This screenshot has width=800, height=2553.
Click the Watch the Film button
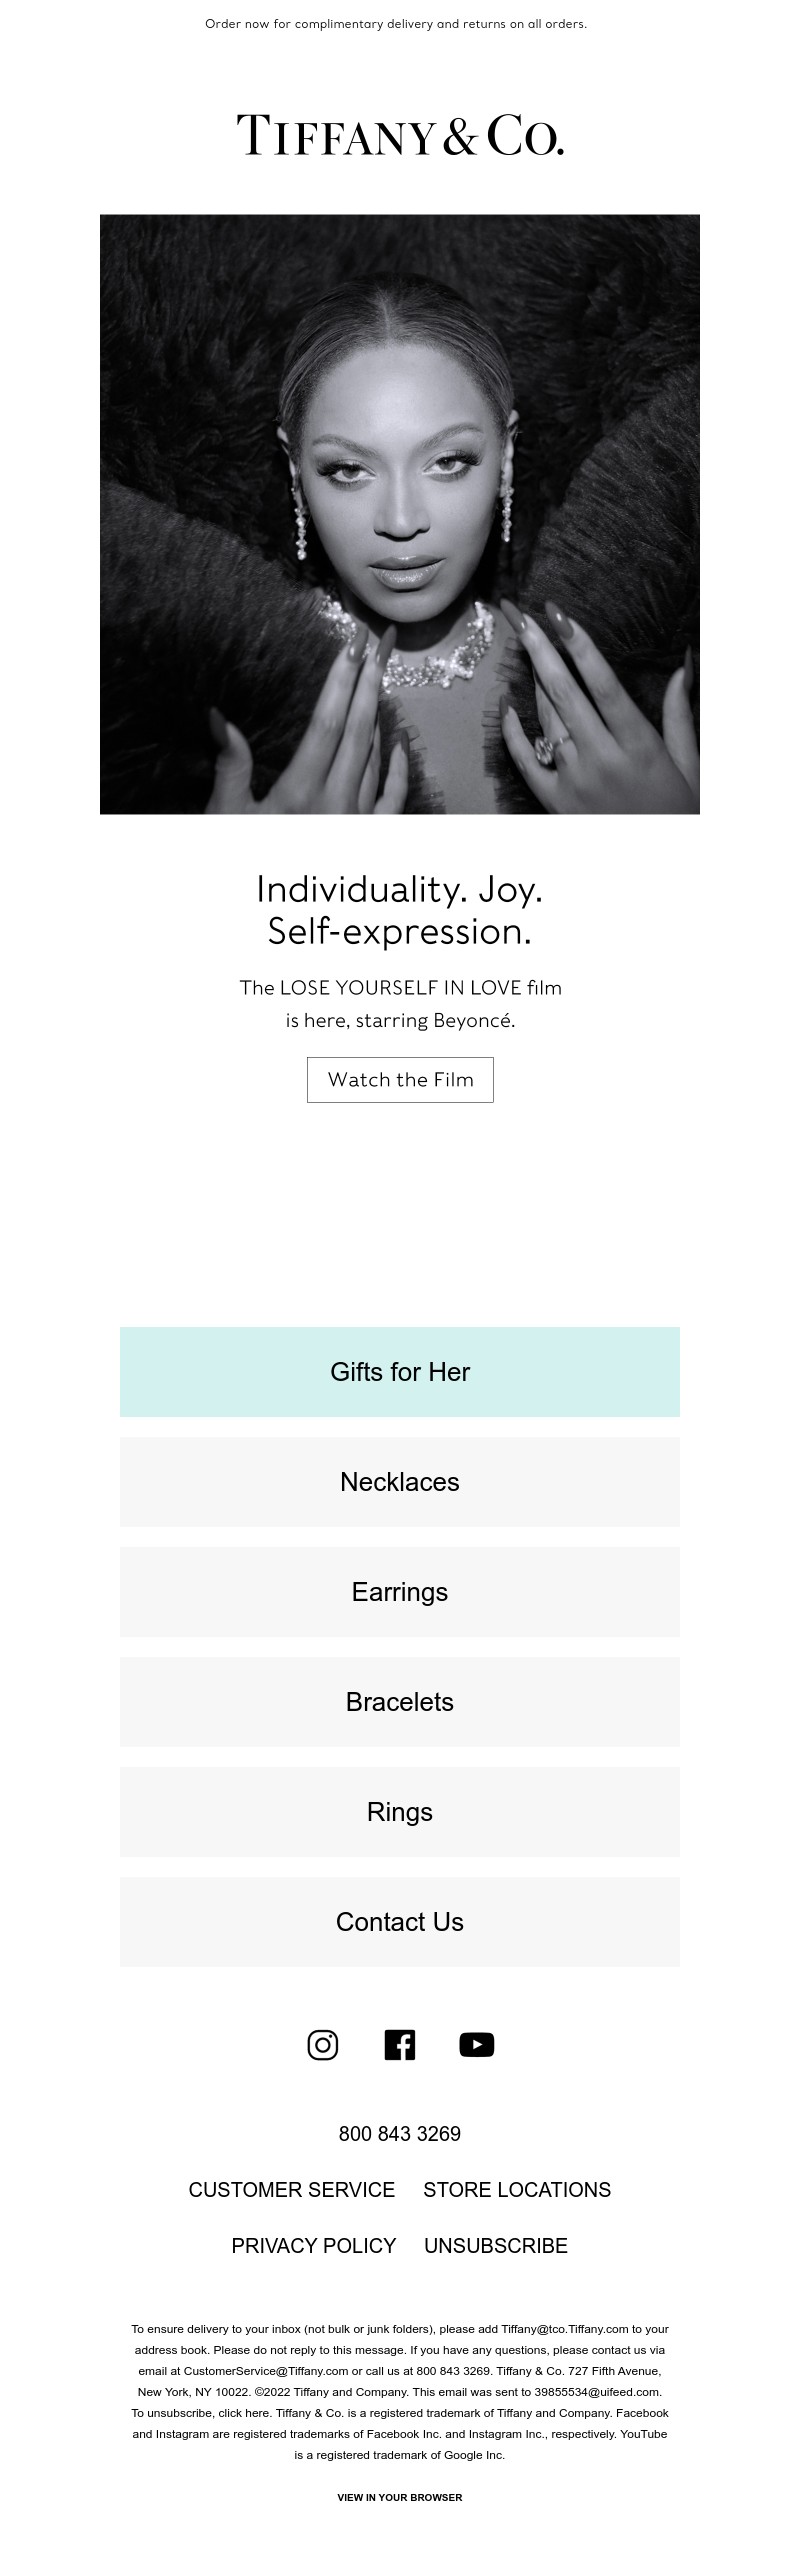400,1080
